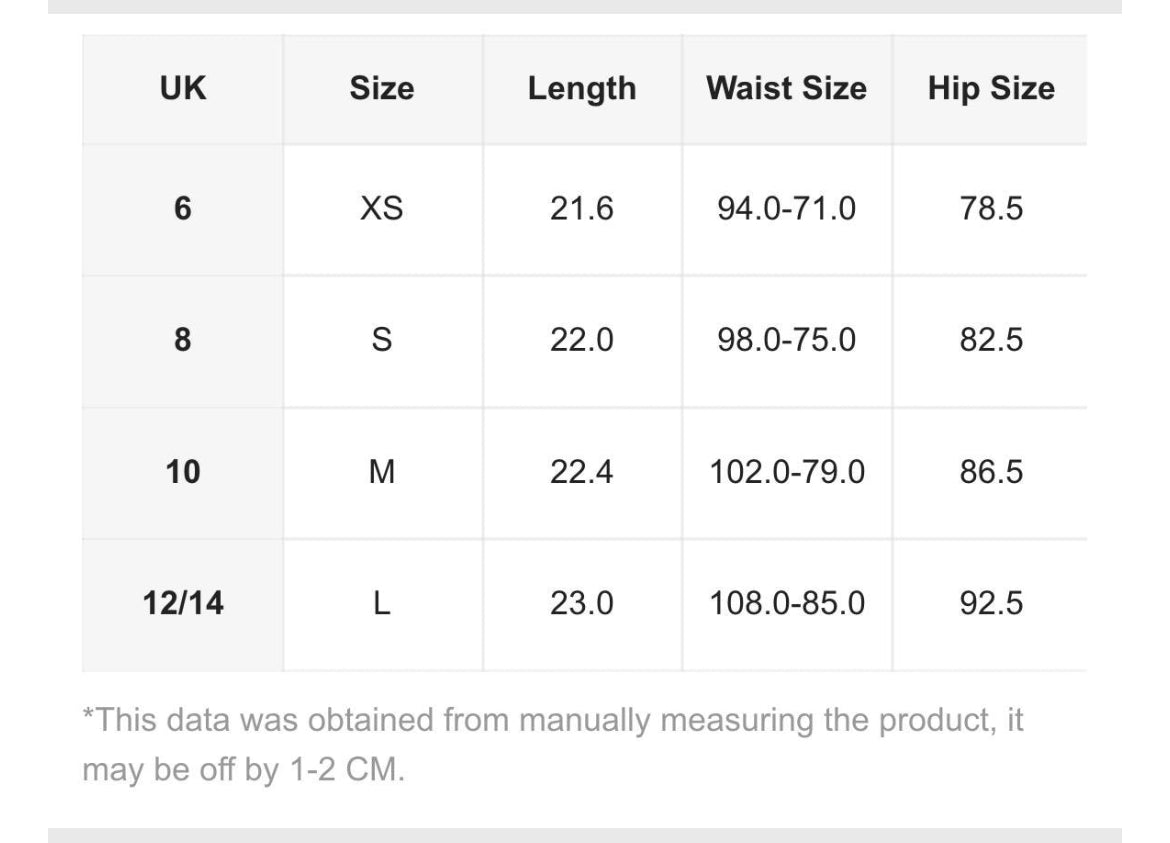Click the Size column header

click(x=381, y=89)
